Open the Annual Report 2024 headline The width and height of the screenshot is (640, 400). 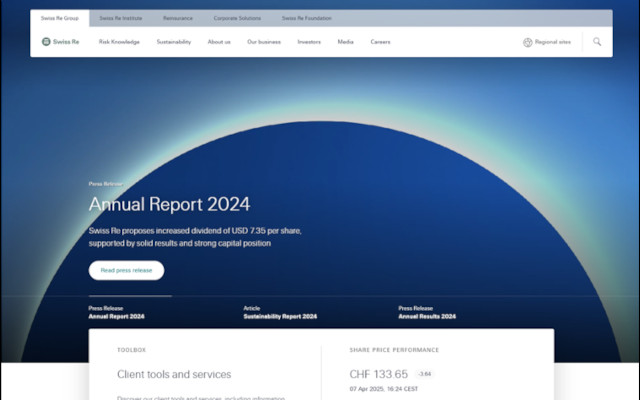click(169, 204)
